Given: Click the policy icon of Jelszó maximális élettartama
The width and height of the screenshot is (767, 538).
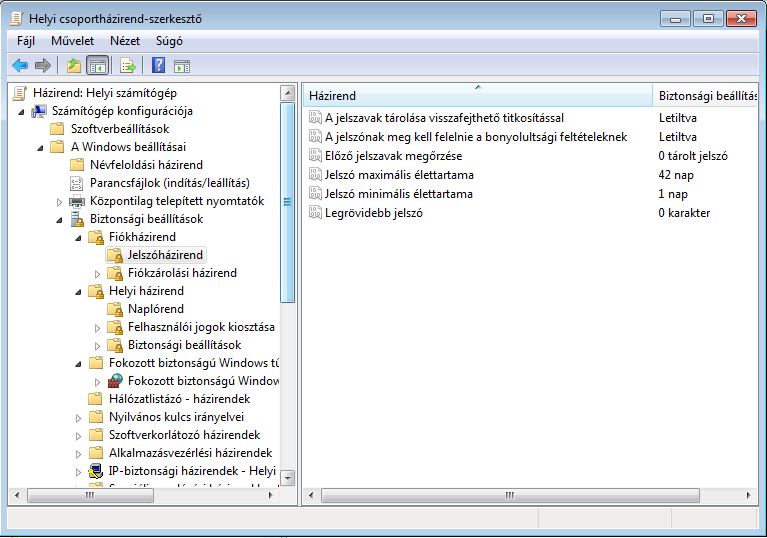Looking at the screenshot, I should coord(315,175).
